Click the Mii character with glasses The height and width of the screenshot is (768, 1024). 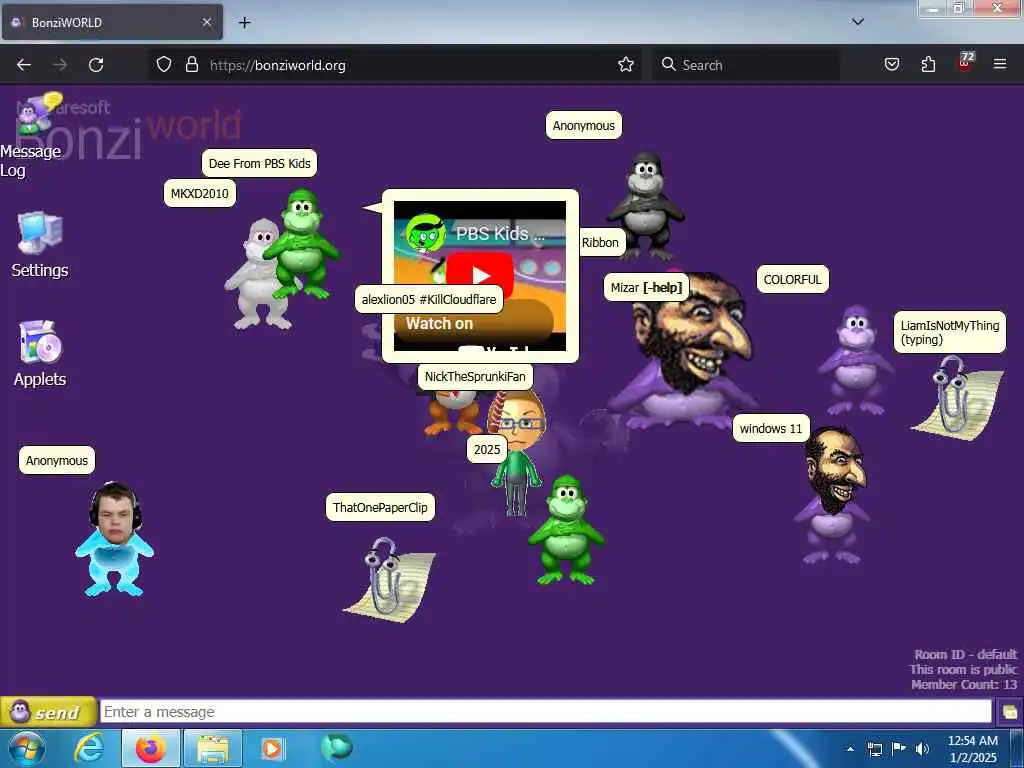[x=517, y=455]
